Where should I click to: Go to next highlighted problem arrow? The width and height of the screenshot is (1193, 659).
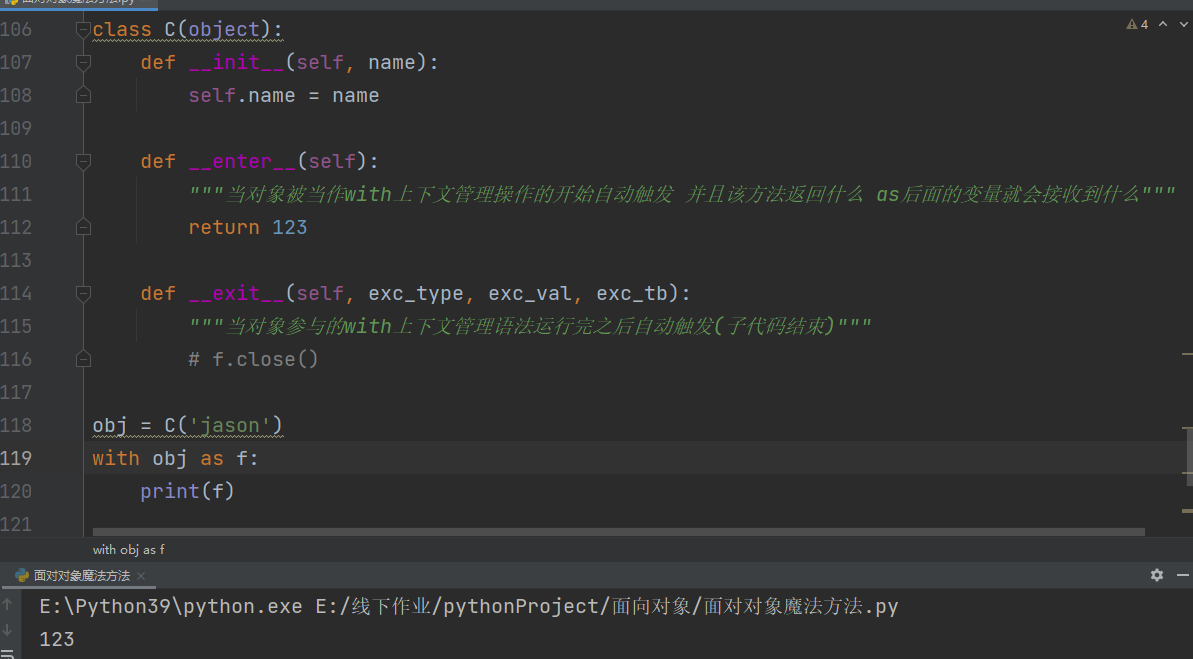pyautogui.click(x=1183, y=24)
